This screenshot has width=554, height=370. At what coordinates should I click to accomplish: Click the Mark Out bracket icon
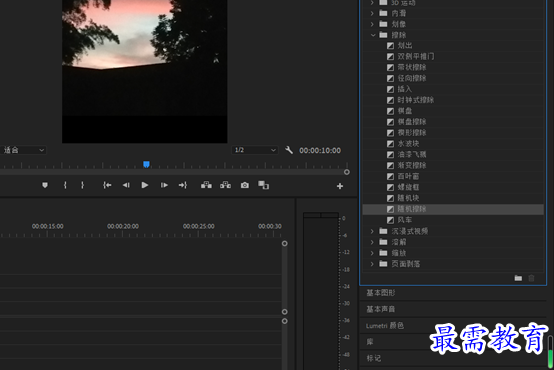click(82, 185)
